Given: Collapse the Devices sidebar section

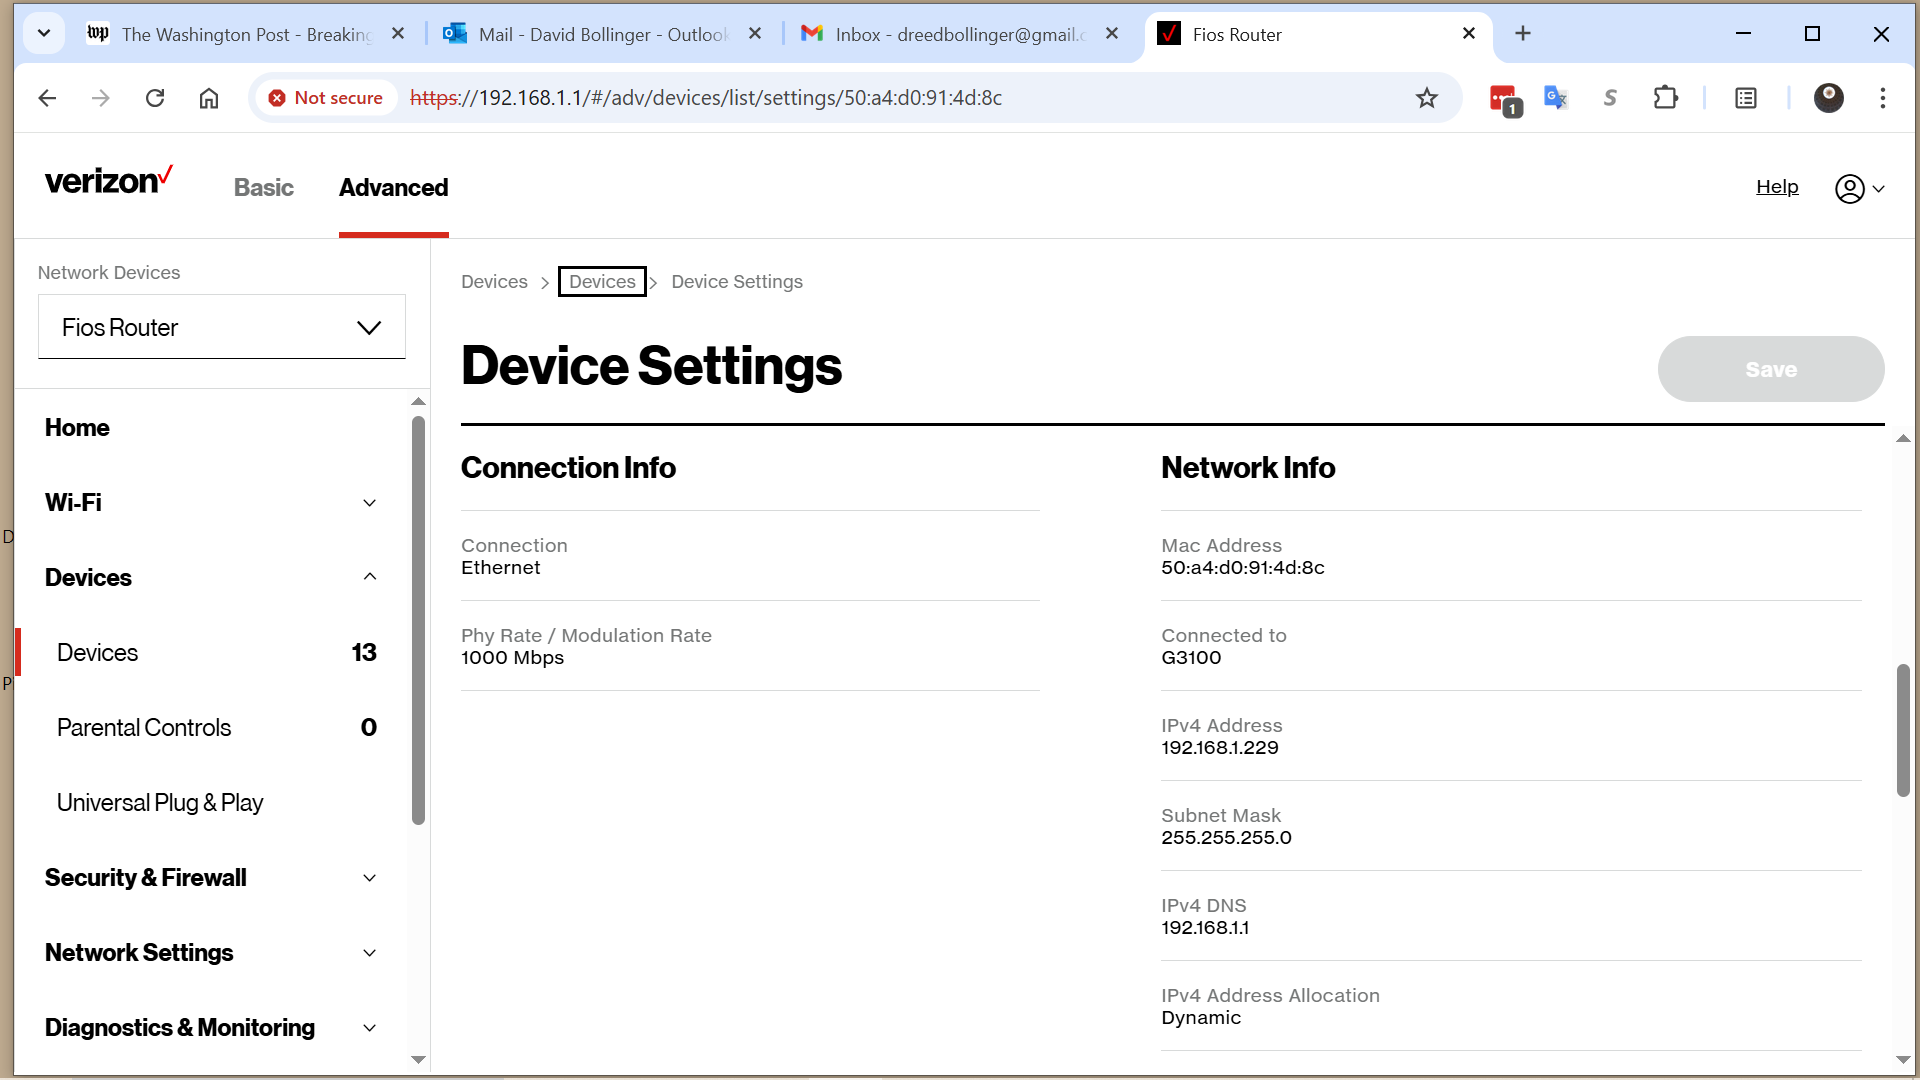Looking at the screenshot, I should pyautogui.click(x=211, y=577).
